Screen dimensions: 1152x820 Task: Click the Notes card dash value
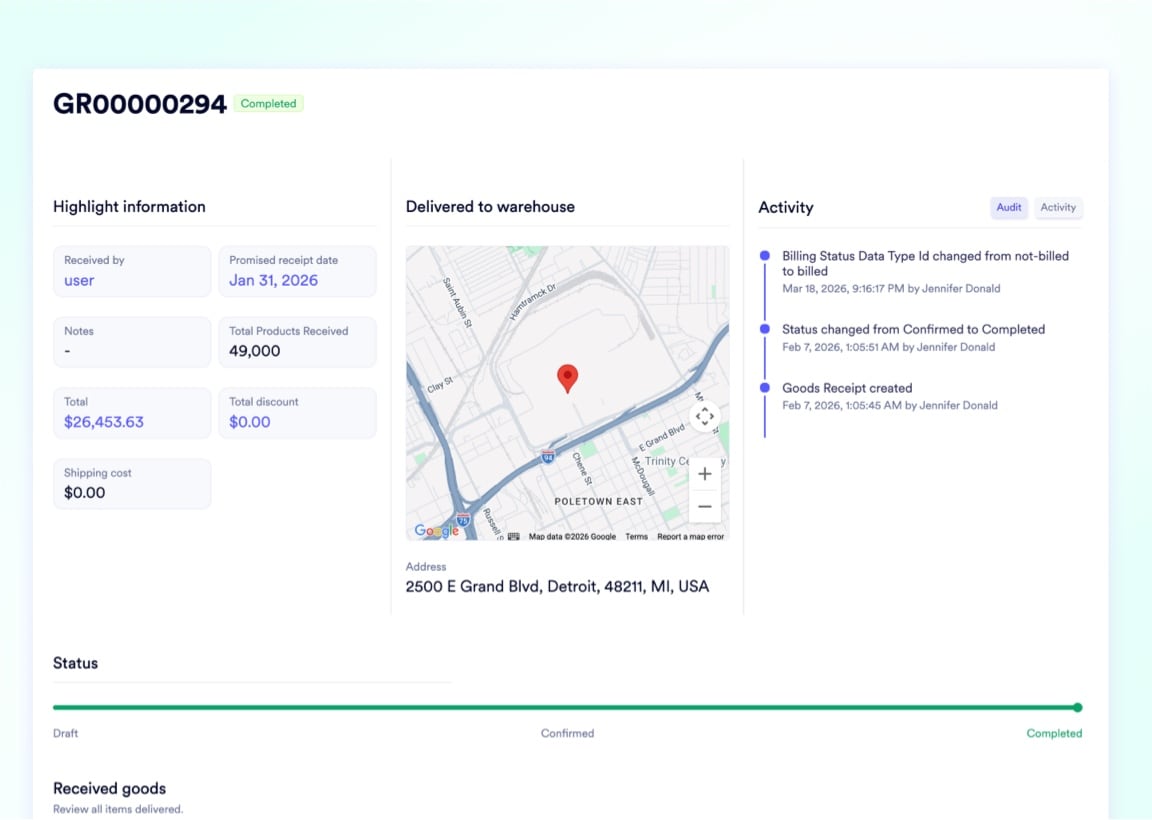pyautogui.click(x=68, y=351)
